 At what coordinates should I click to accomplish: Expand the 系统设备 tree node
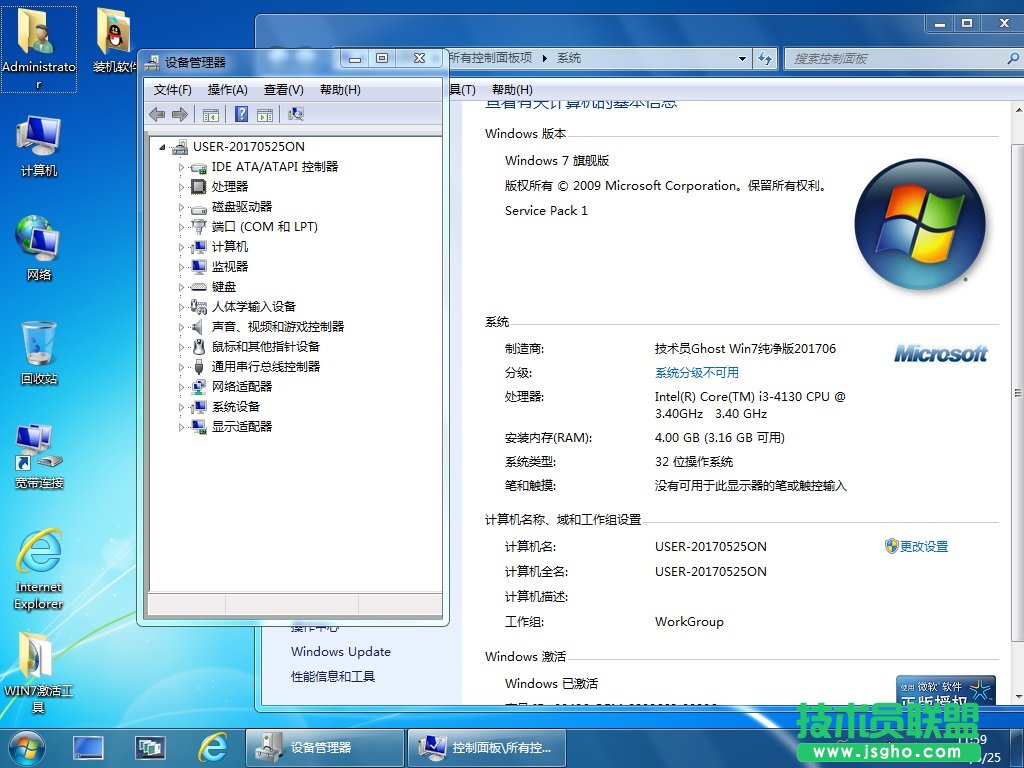click(182, 407)
